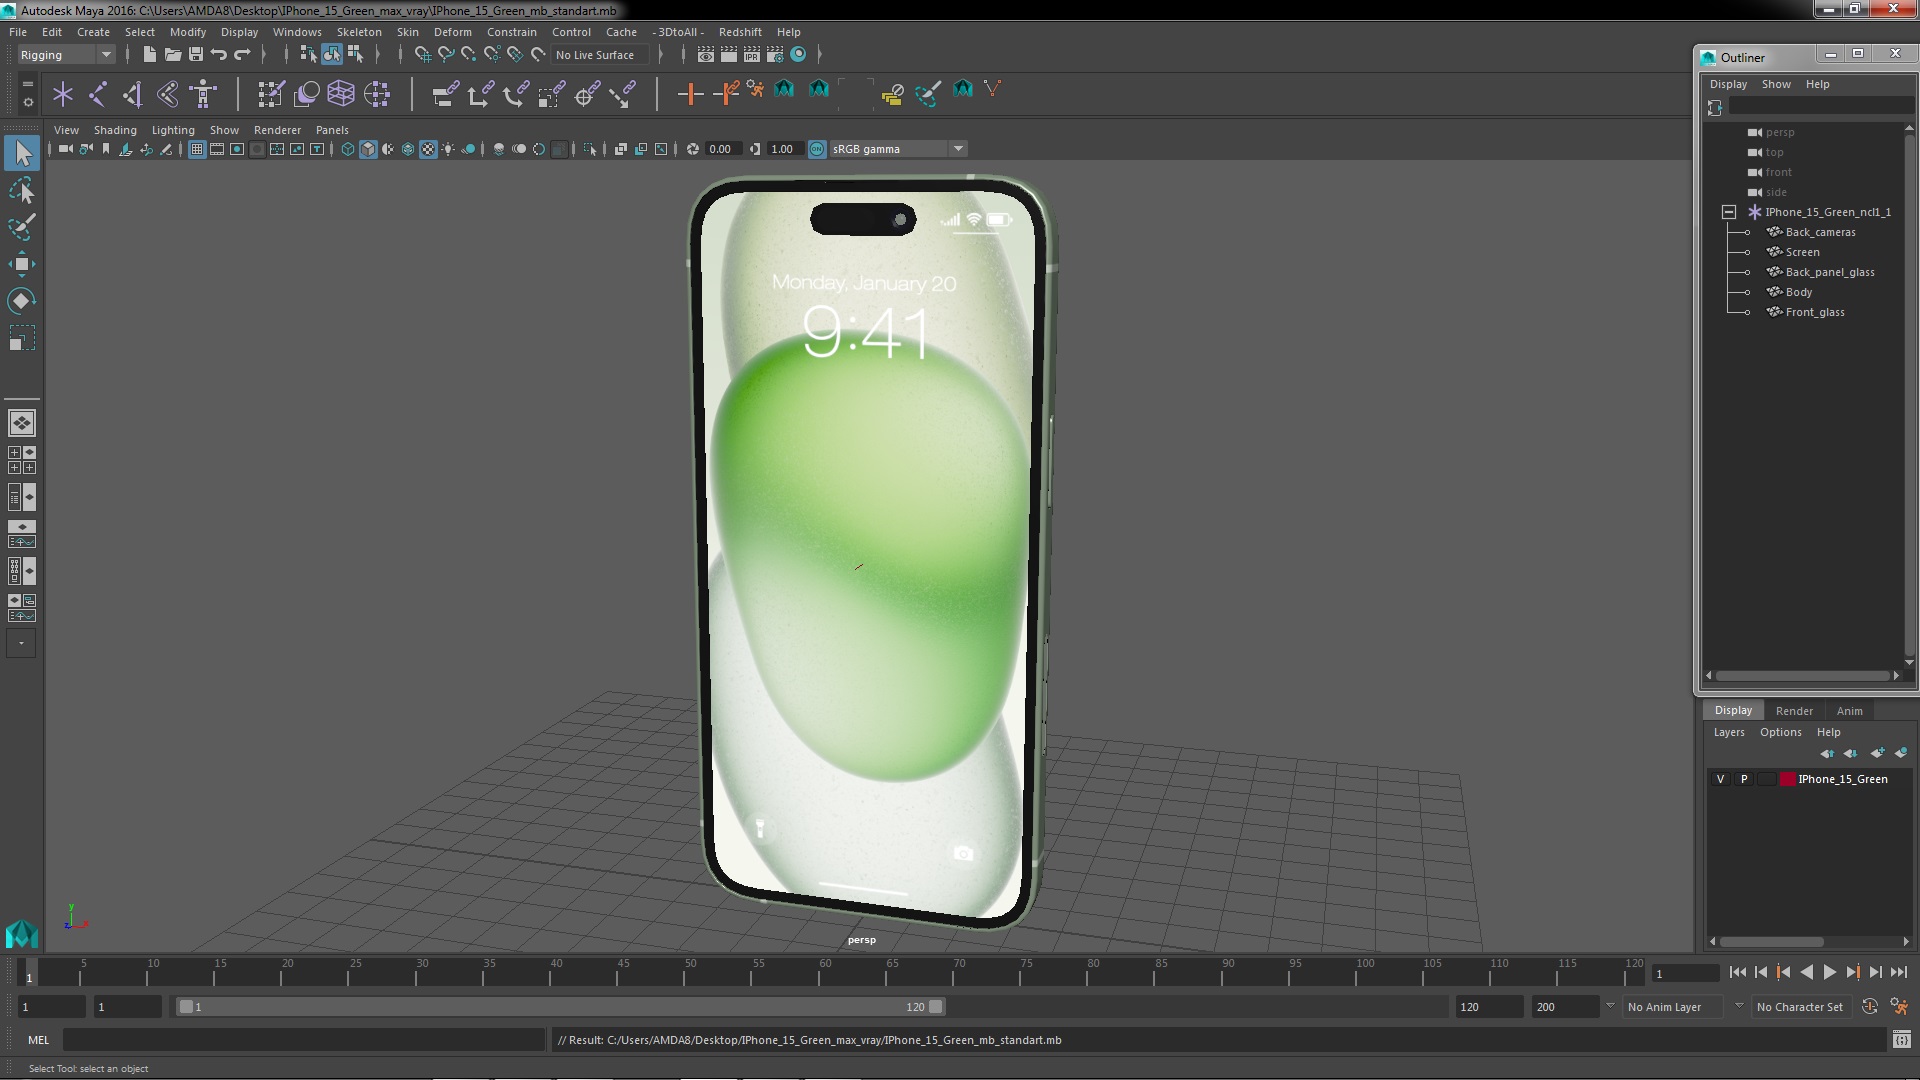
Task: Click the Create Joint shelf icon
Action: (98, 94)
